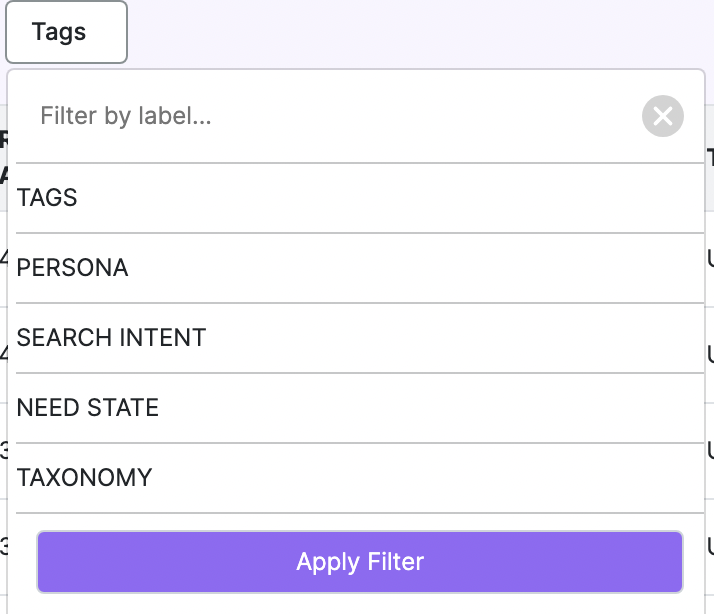
Task: Click the gray circular clear icon
Action: click(x=663, y=116)
